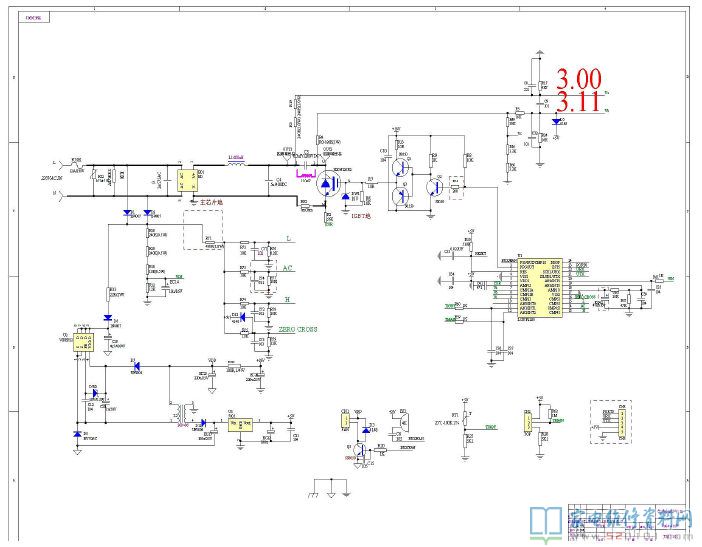Select transistor Q right of the push-pull pair

pyautogui.click(x=436, y=187)
